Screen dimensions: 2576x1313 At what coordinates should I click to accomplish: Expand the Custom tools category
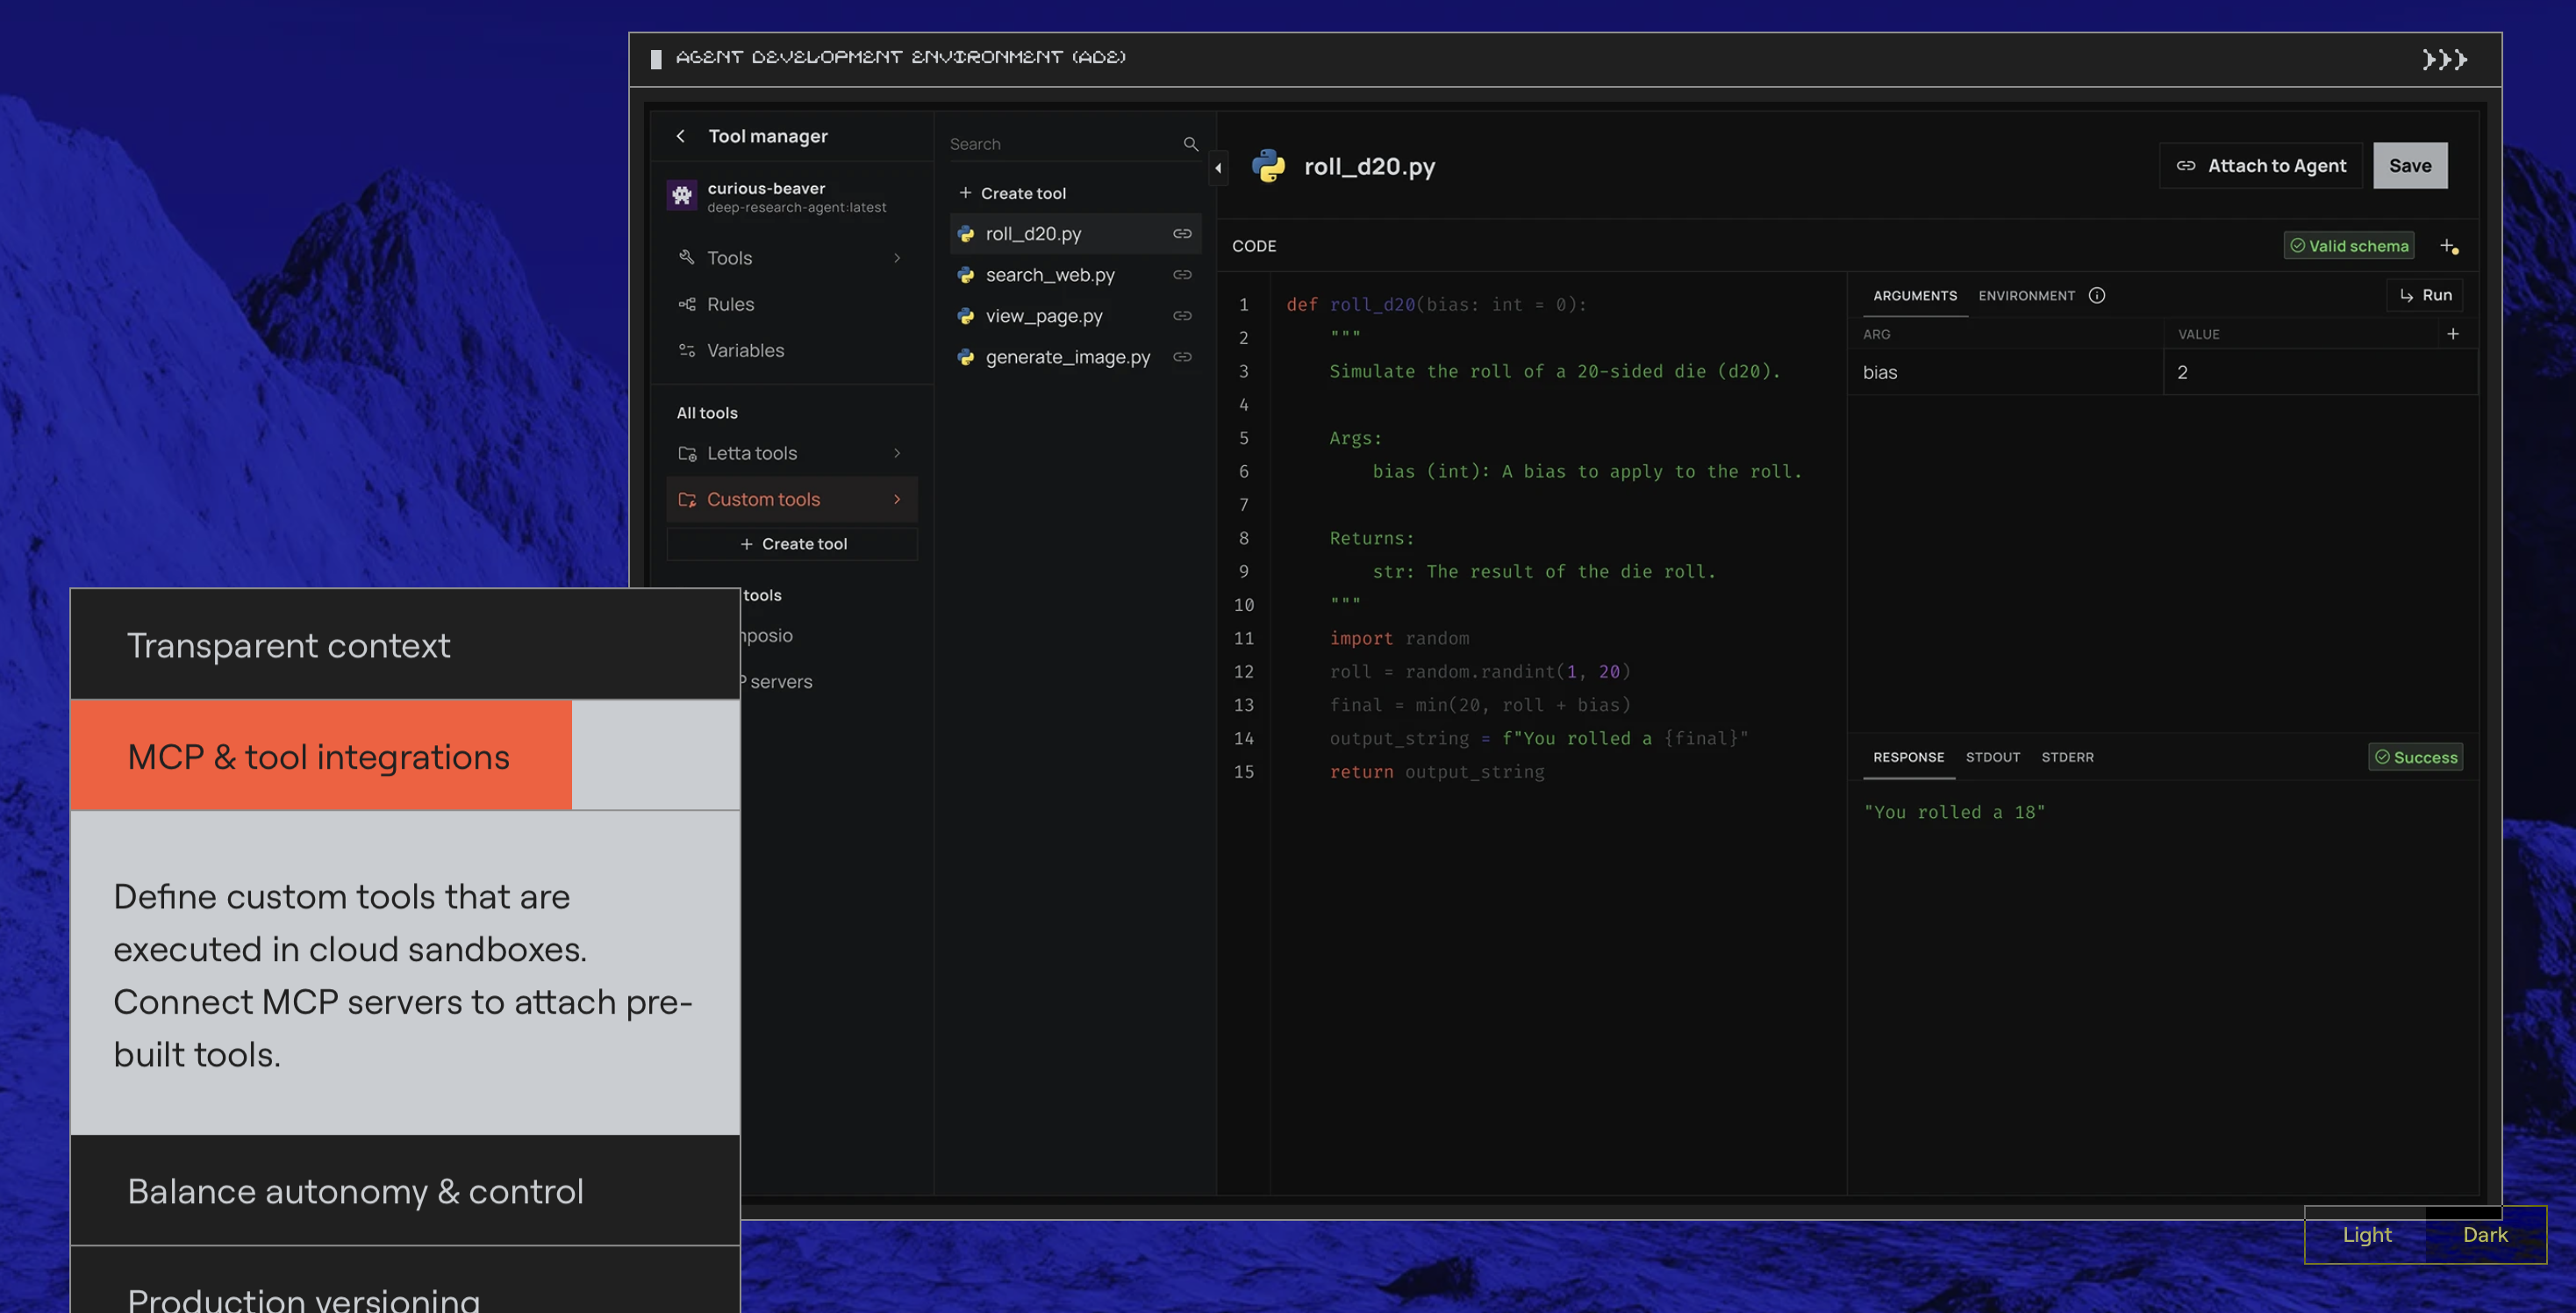tap(897, 499)
